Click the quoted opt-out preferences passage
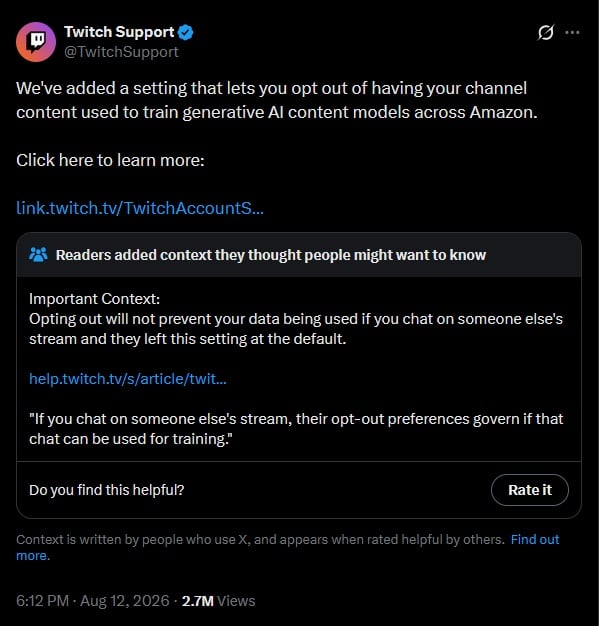The image size is (599, 626). 296,429
